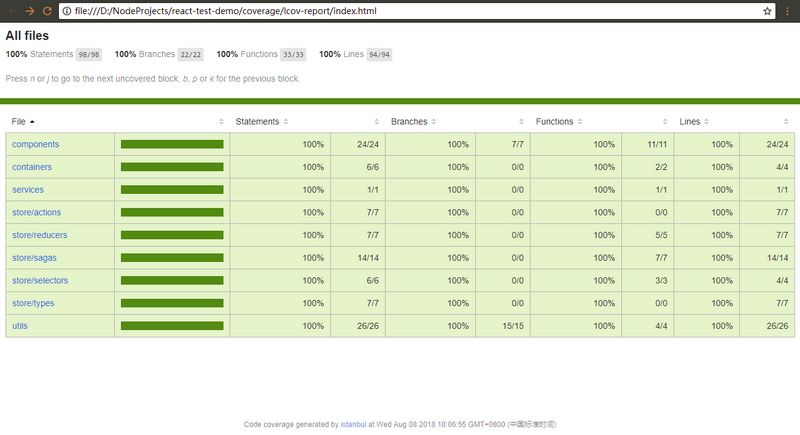The width and height of the screenshot is (800, 435).
Task: Click the site info icon in address bar
Action: point(67,11)
